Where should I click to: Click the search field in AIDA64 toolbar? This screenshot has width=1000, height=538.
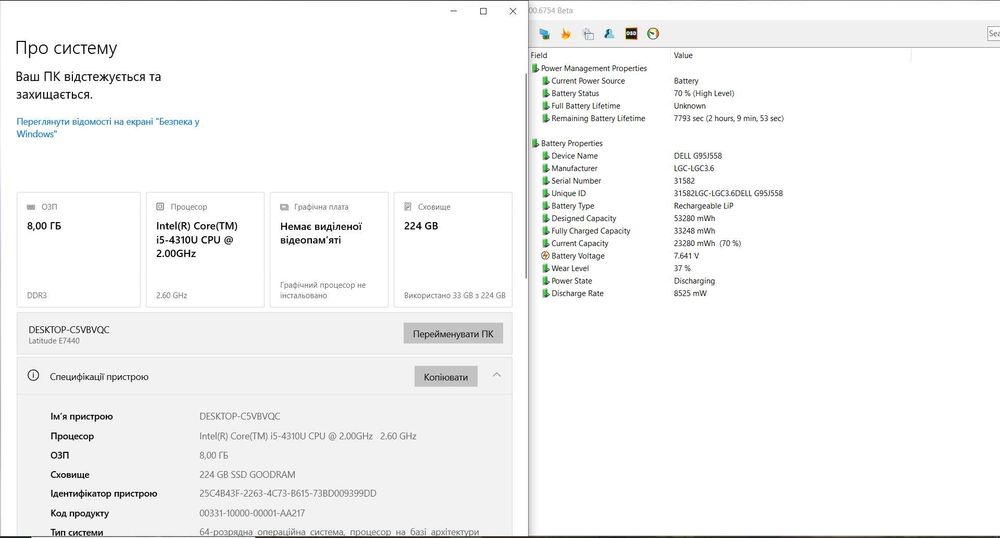coord(994,33)
